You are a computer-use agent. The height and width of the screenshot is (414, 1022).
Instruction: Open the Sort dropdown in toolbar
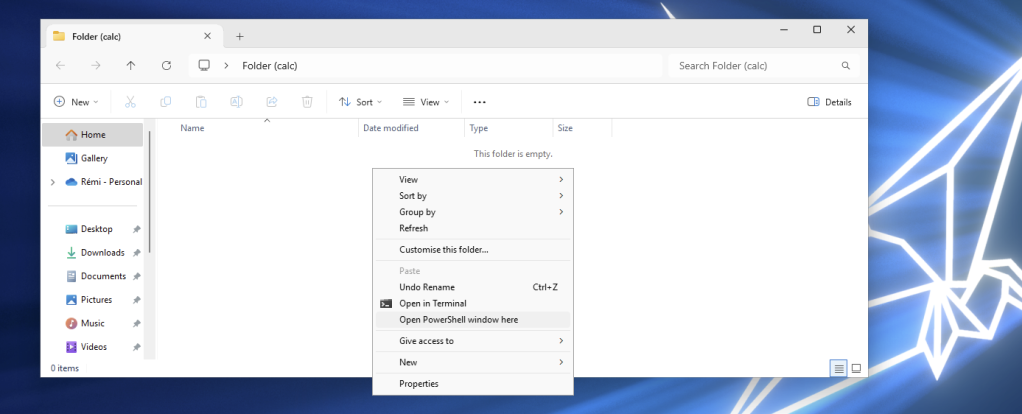click(360, 102)
